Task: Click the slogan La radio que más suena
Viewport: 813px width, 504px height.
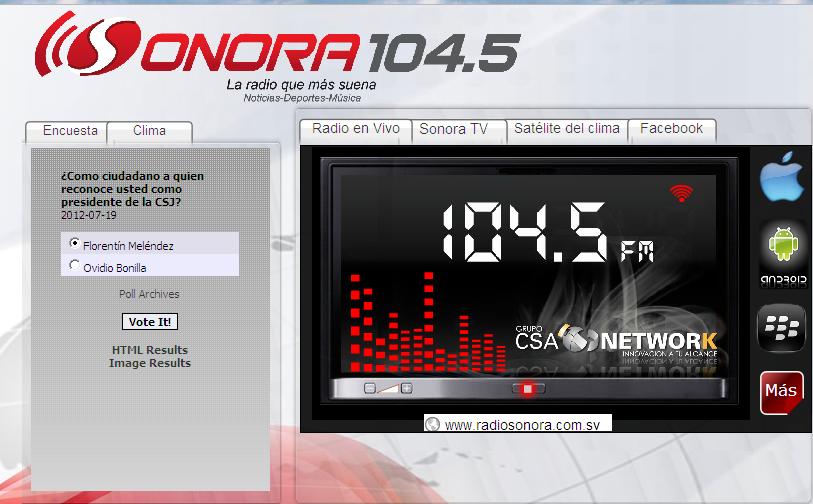Action: [301, 85]
